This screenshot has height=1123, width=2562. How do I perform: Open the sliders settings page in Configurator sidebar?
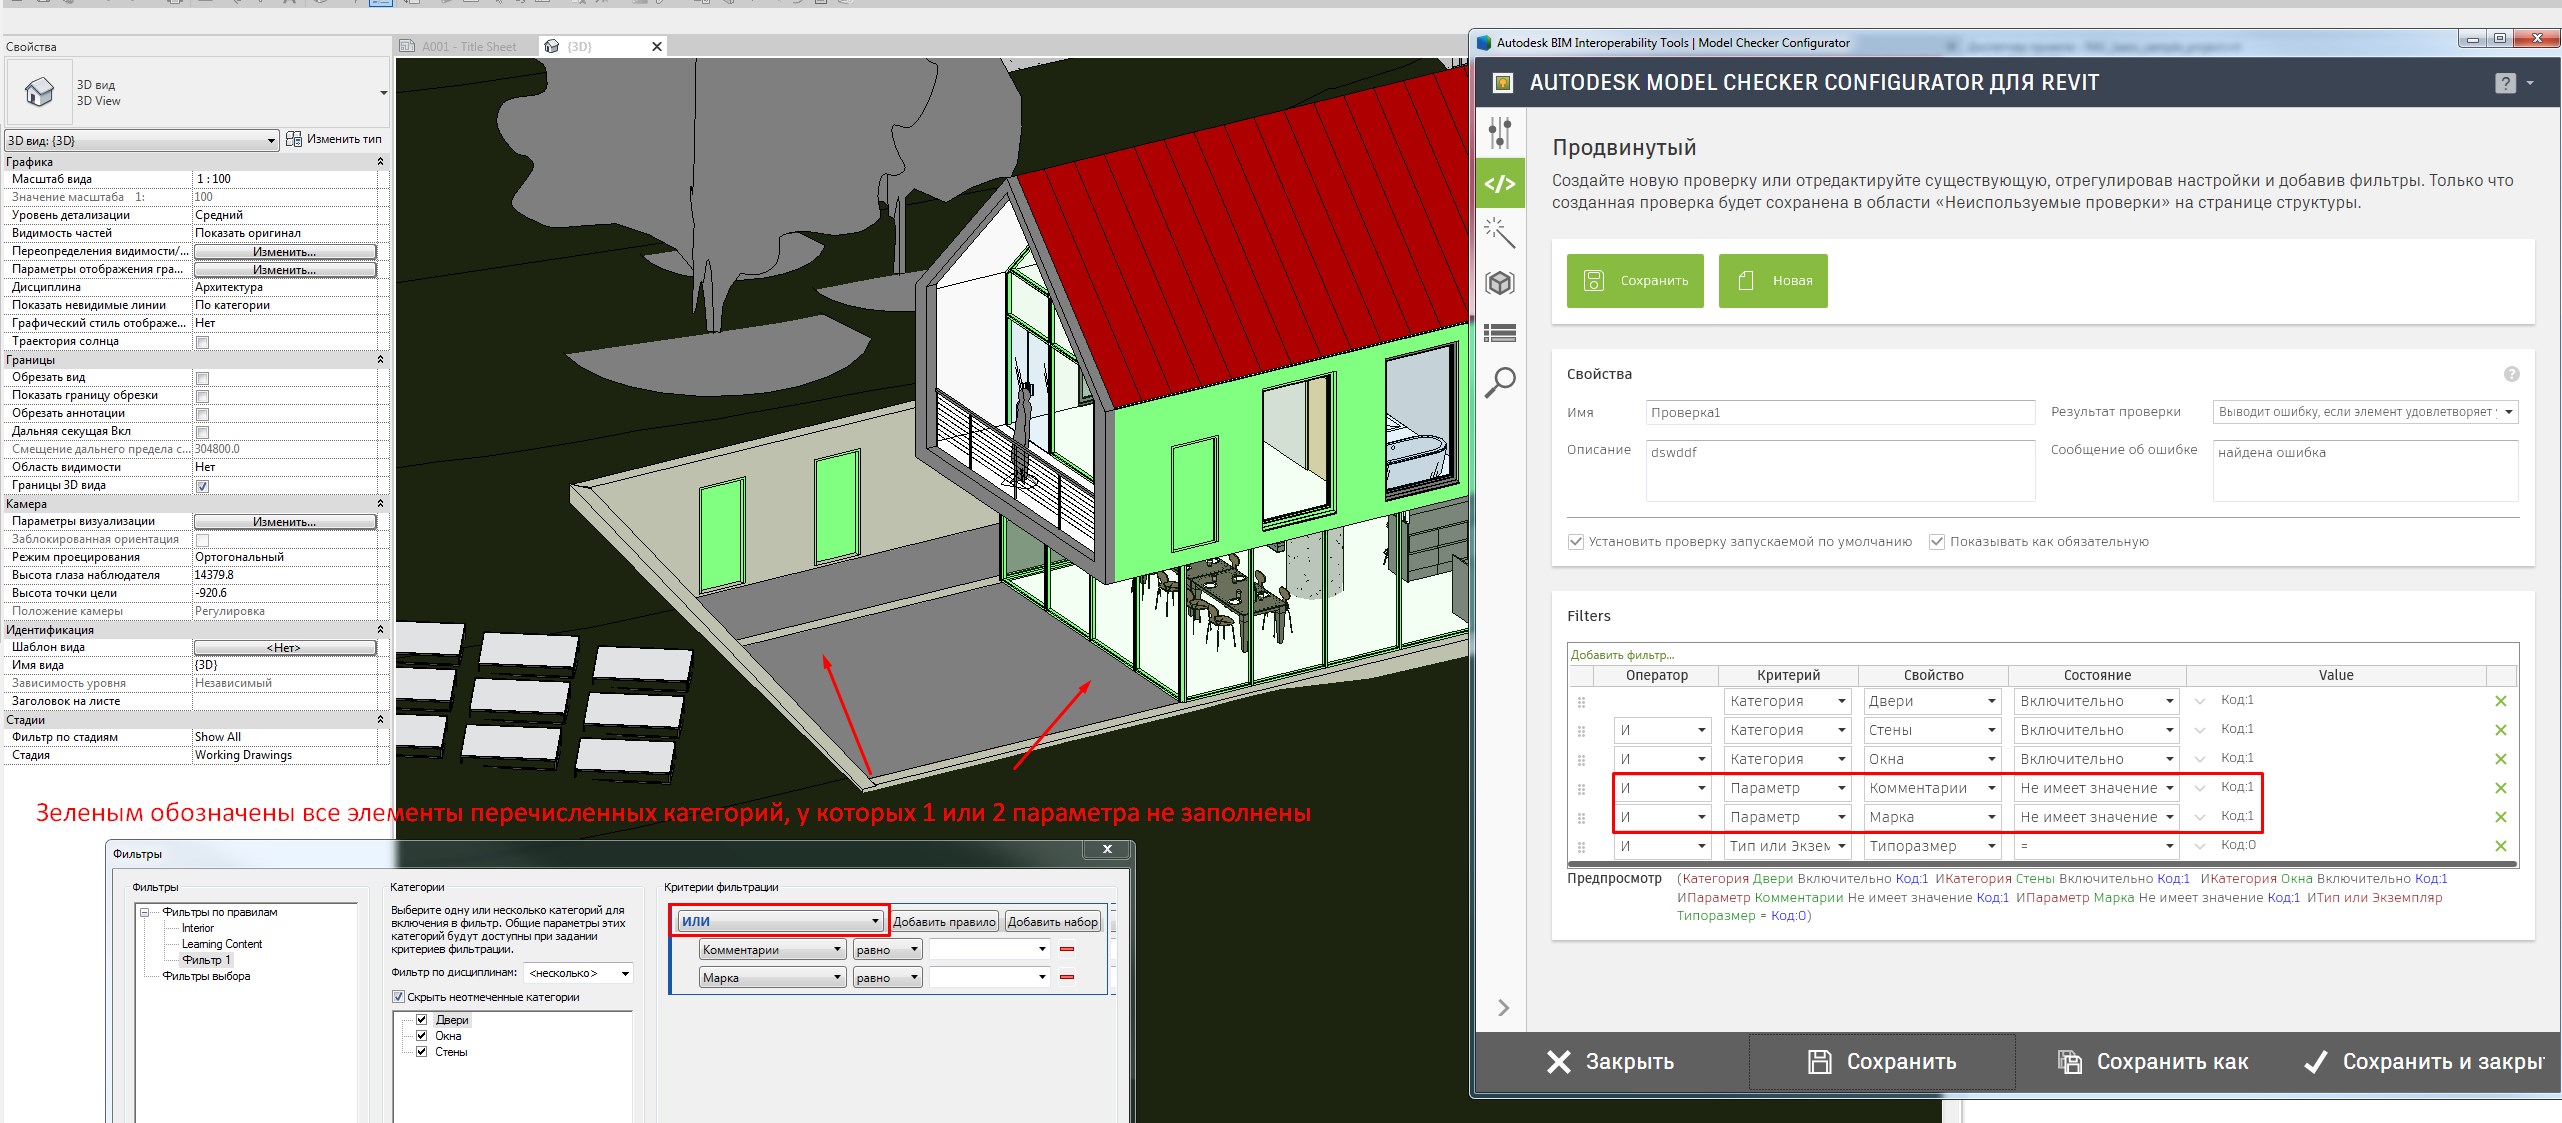[1499, 133]
